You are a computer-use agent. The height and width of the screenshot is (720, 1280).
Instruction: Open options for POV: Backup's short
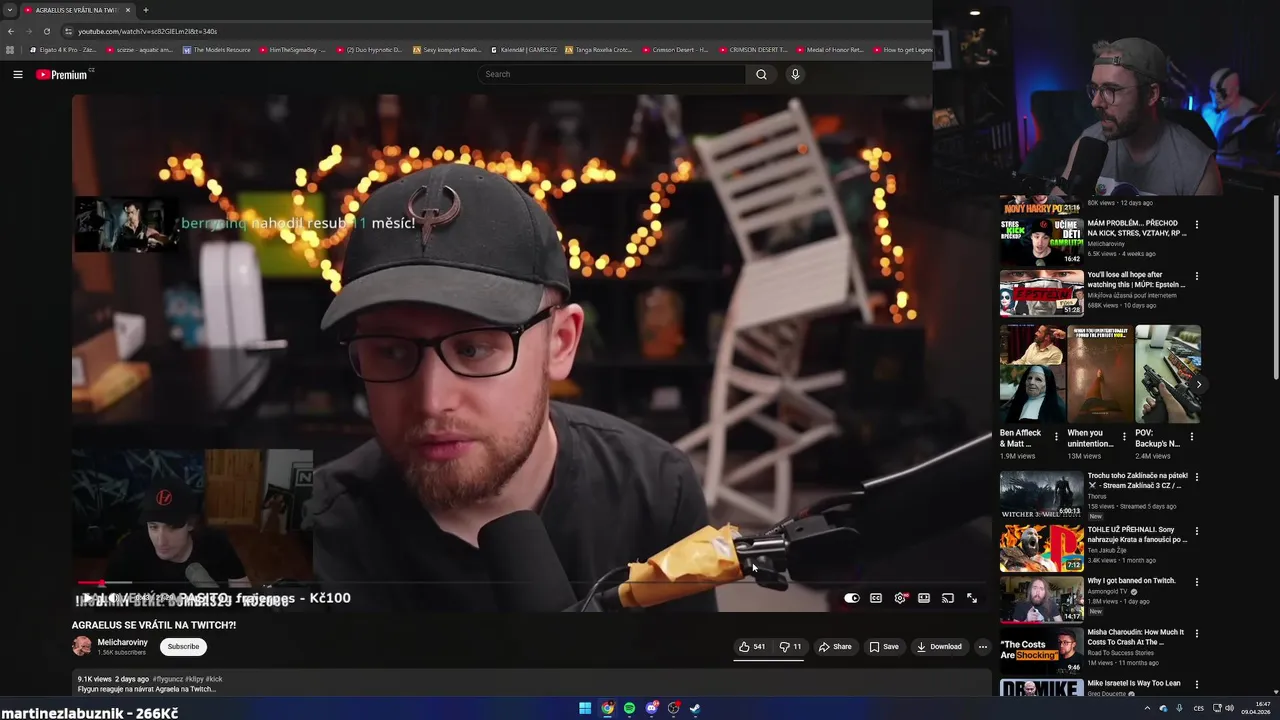(1192, 437)
